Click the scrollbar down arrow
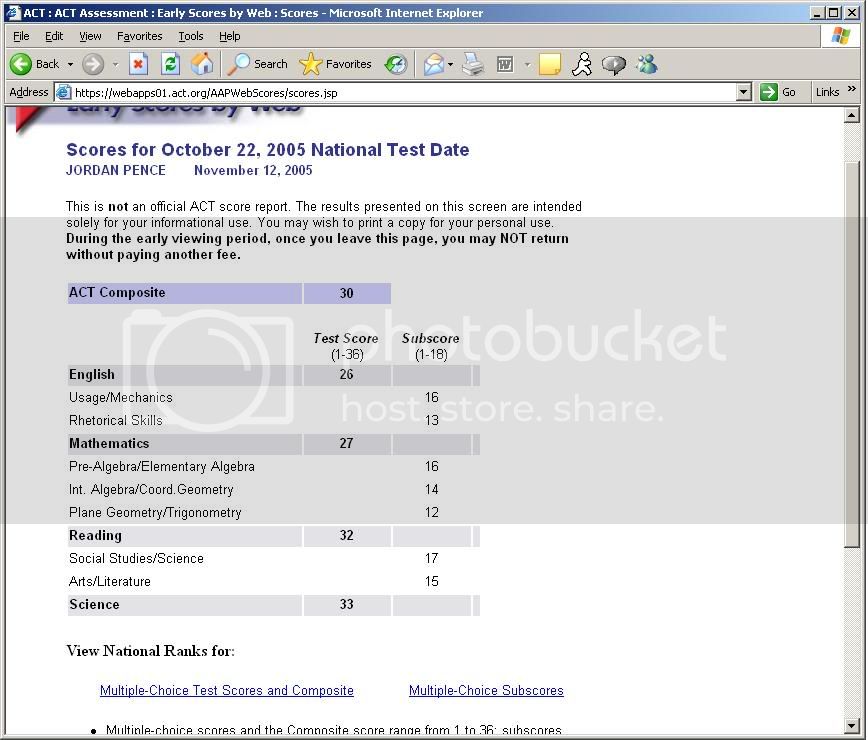This screenshot has width=868, height=740. (851, 725)
